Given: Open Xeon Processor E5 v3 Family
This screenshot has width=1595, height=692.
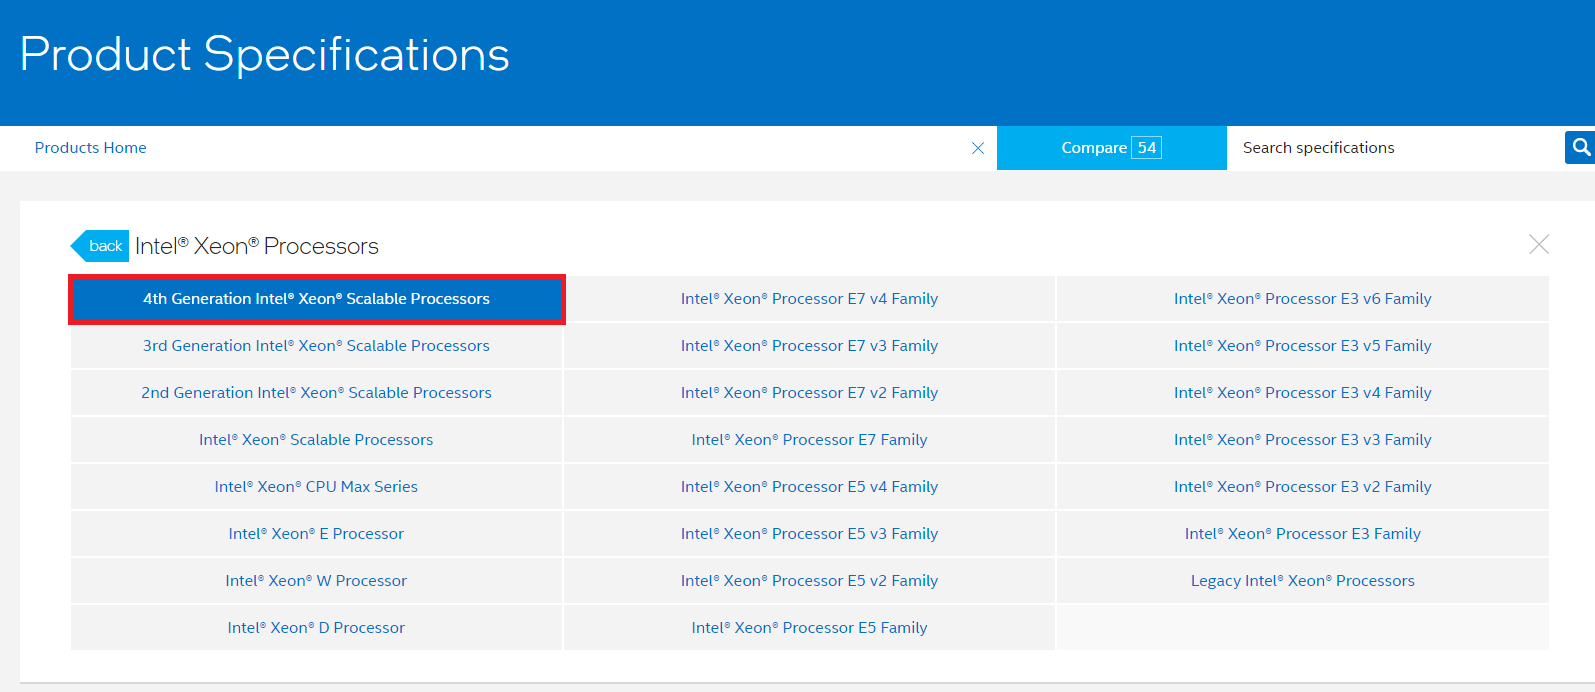Looking at the screenshot, I should point(809,534).
